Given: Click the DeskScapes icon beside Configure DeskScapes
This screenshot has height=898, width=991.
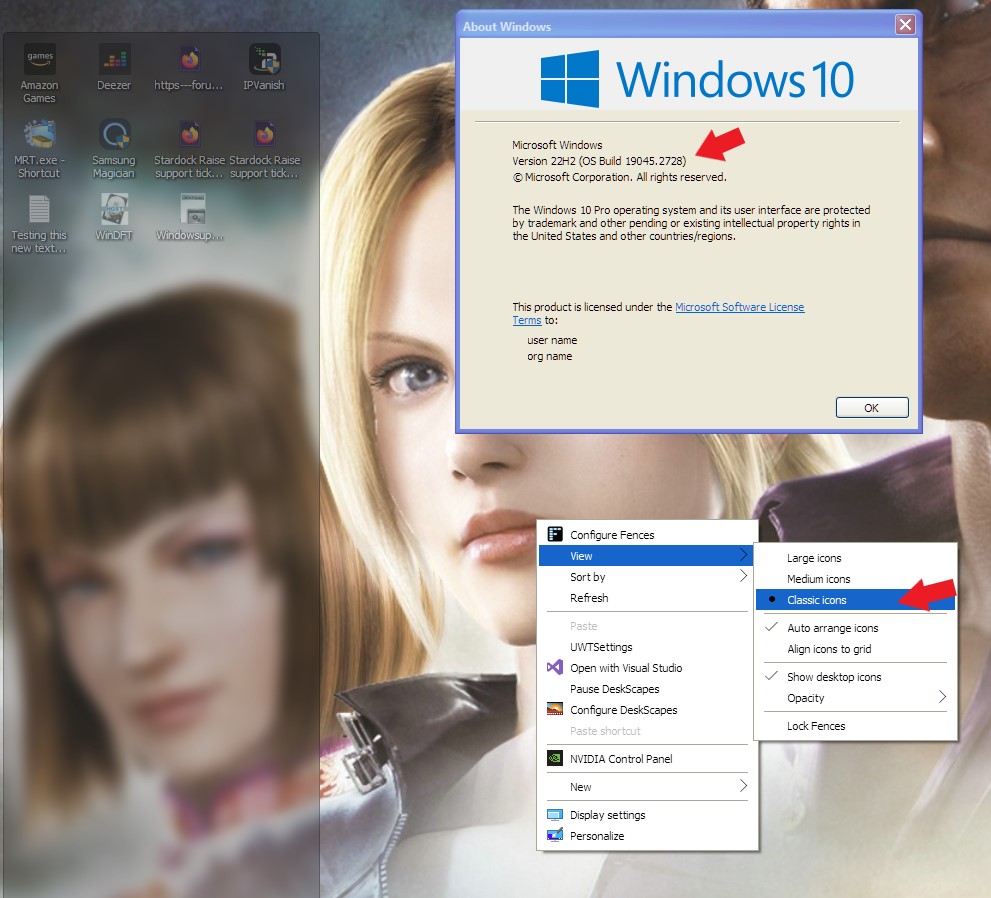Looking at the screenshot, I should pyautogui.click(x=554, y=709).
